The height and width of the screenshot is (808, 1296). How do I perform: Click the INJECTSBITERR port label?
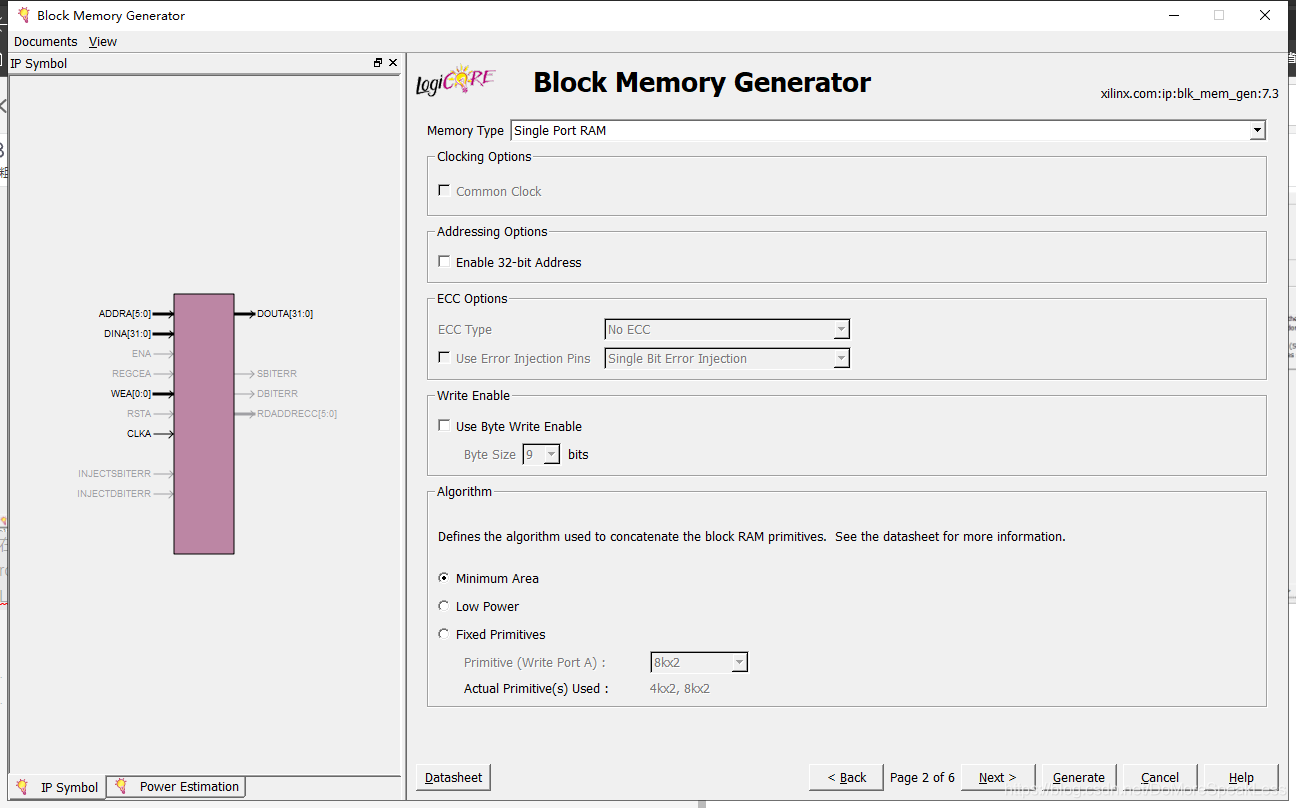click(115, 474)
